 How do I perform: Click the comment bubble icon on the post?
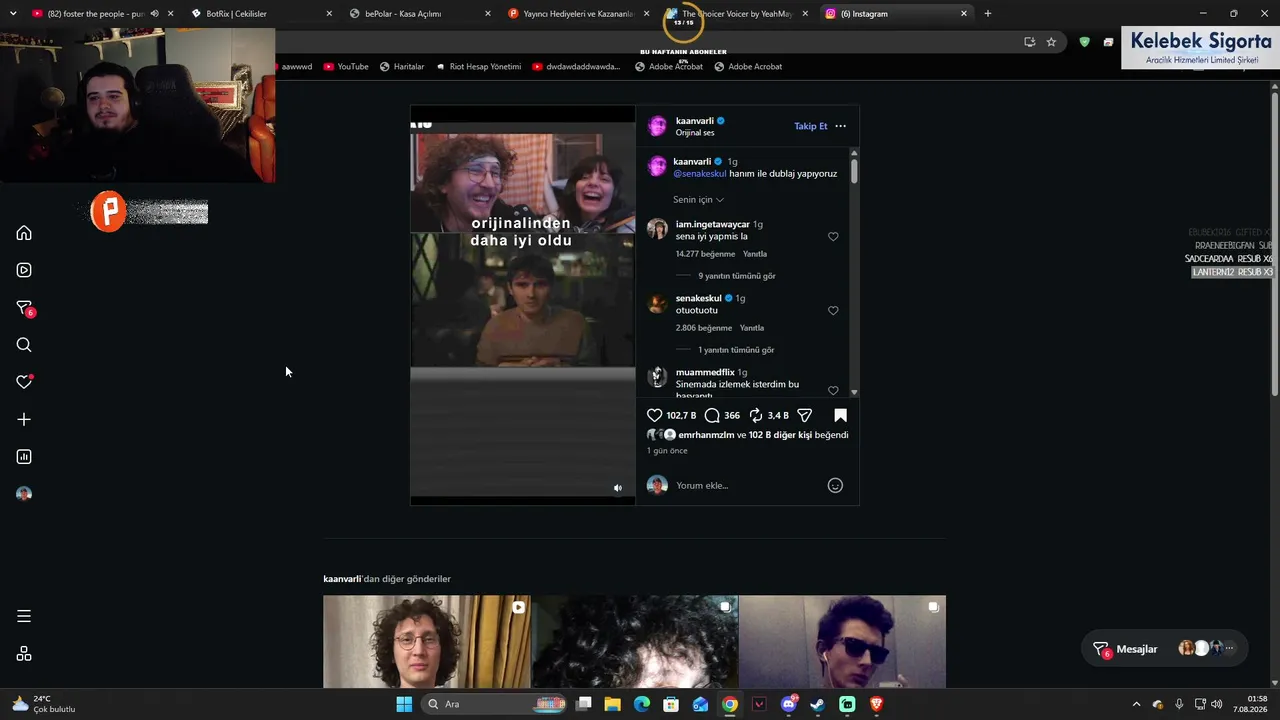(x=712, y=415)
